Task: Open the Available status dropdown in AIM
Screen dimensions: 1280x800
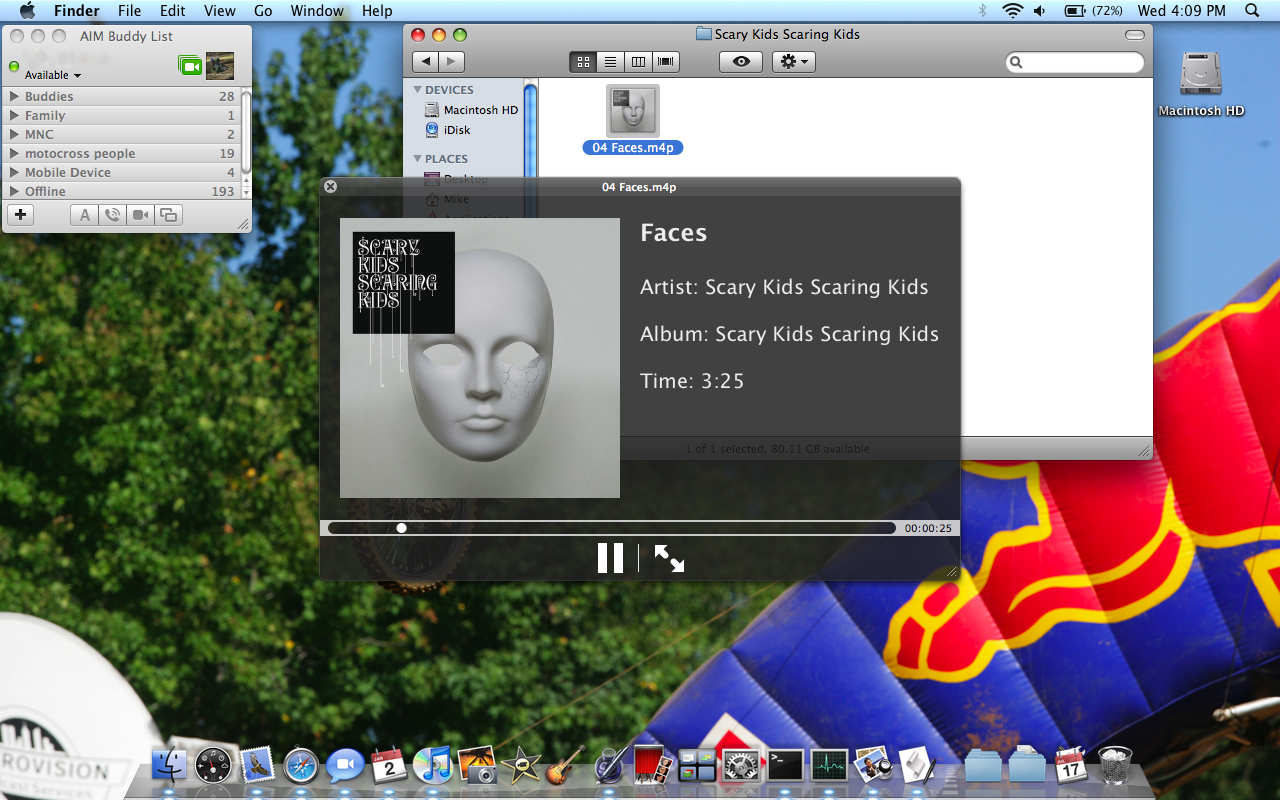Action: [53, 75]
